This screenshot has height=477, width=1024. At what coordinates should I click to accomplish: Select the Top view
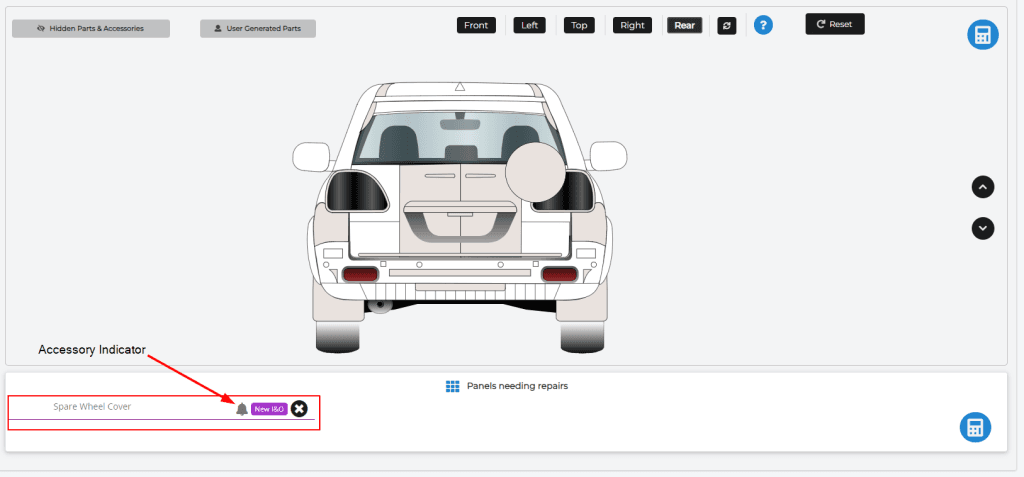point(579,25)
